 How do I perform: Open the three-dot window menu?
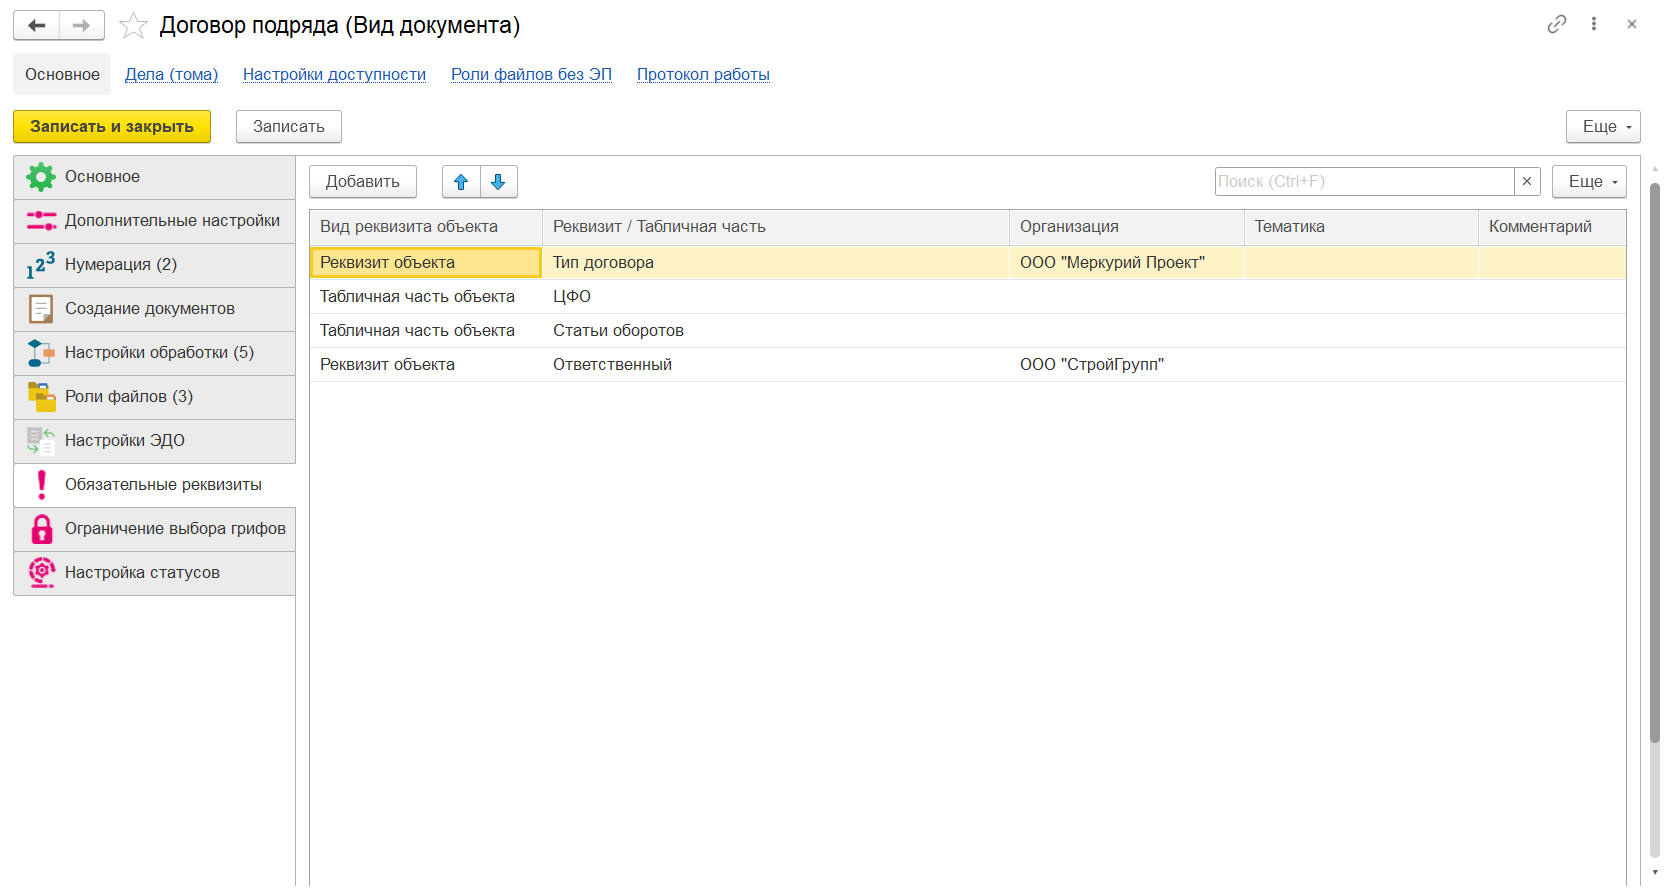1594,24
